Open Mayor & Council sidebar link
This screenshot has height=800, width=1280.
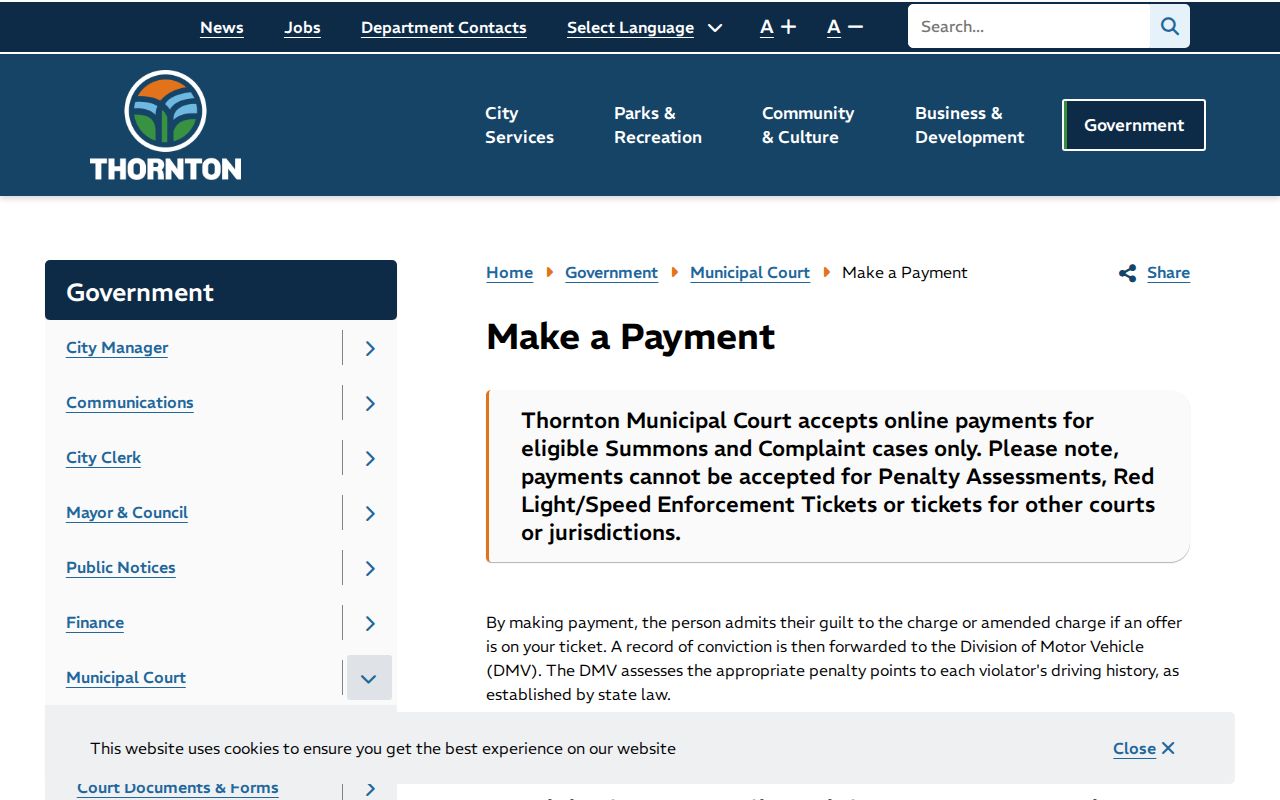coord(127,513)
